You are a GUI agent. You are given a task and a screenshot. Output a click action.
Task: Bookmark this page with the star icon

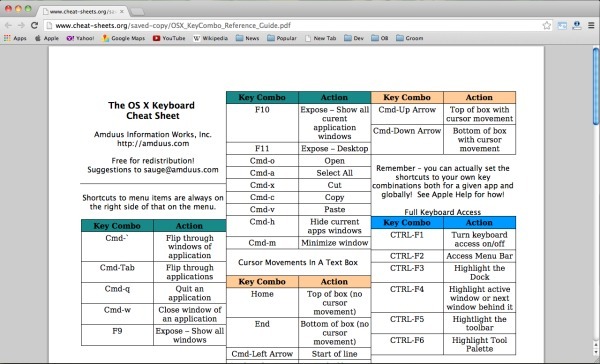[x=547, y=25]
